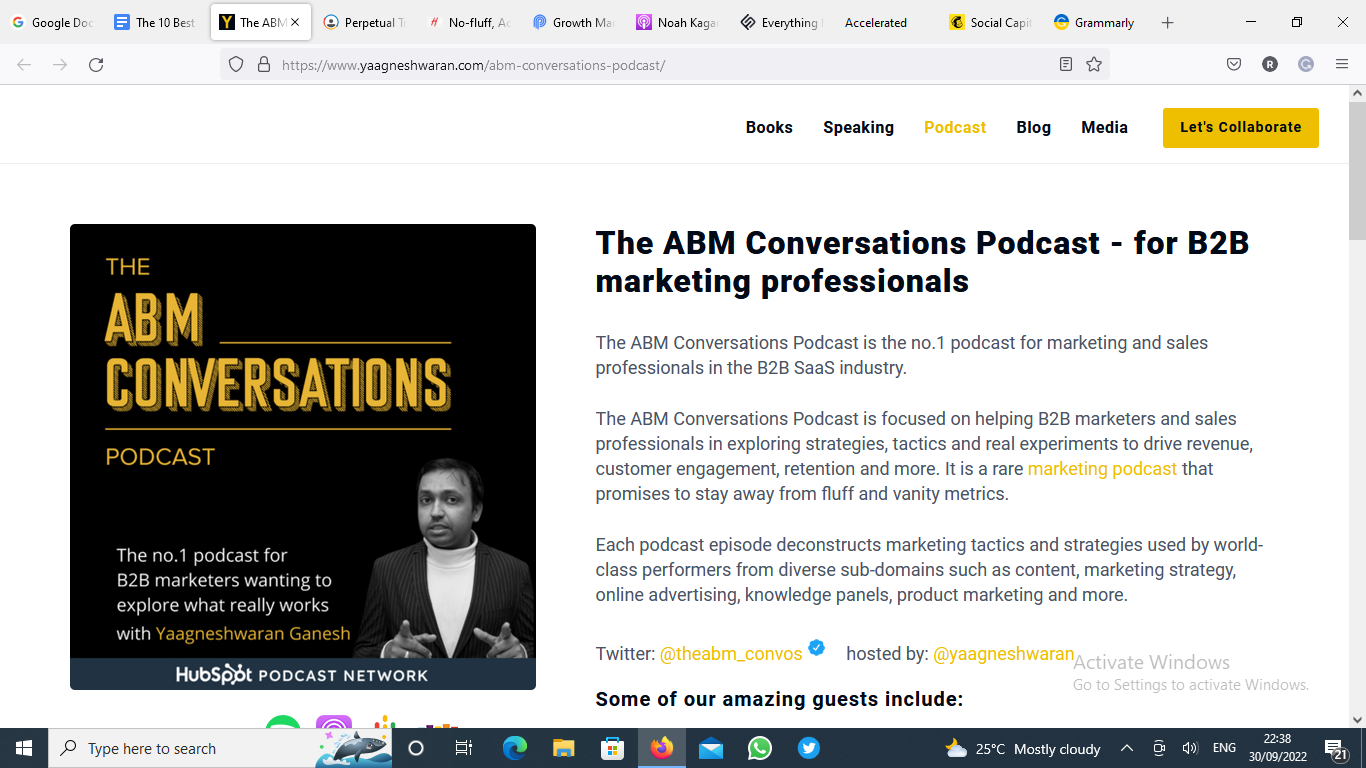Switch to the Noah Kagan tab
Viewport: 1366px width, 768px height.
click(676, 22)
